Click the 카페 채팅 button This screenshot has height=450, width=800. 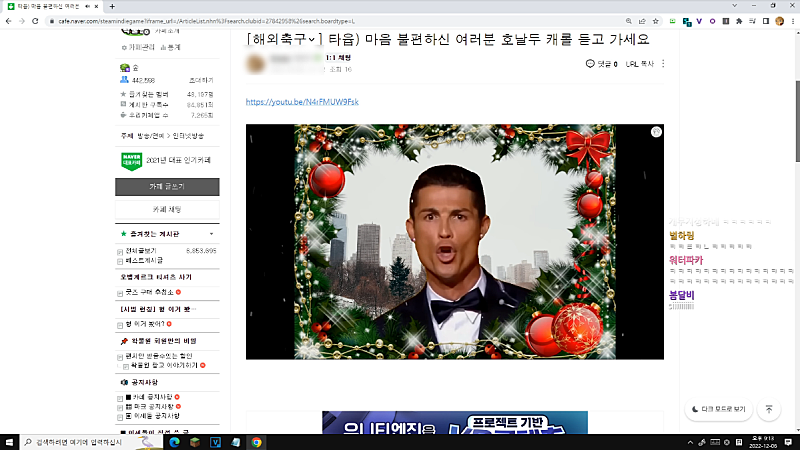[x=167, y=210]
